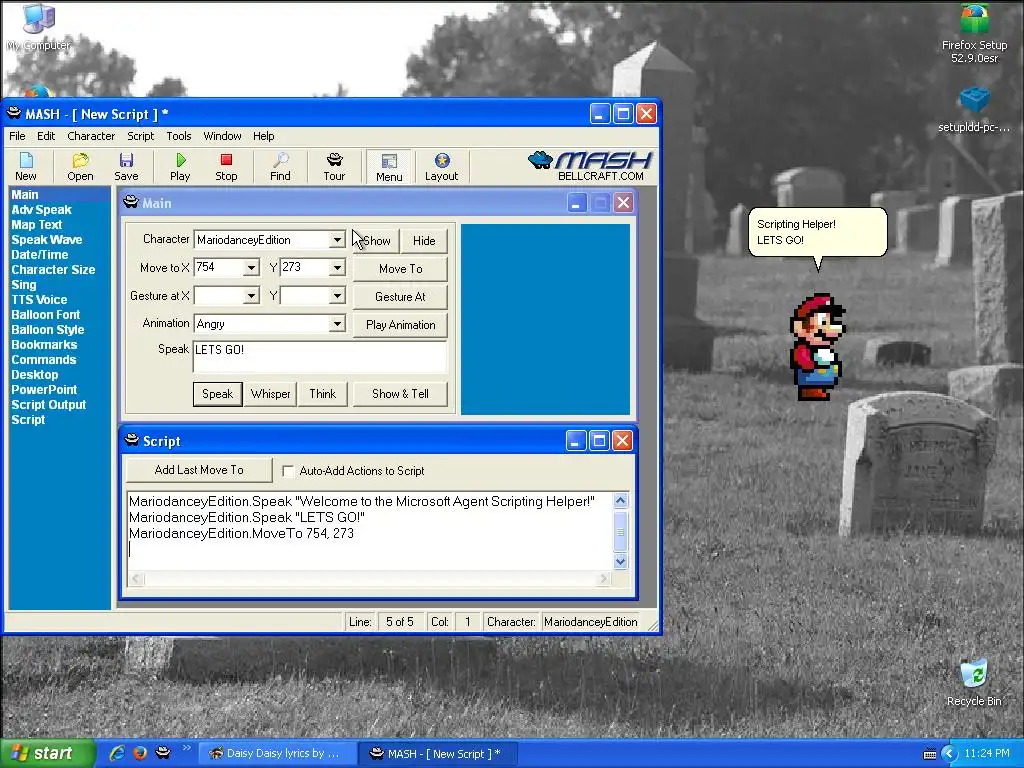The width and height of the screenshot is (1024, 768).
Task: Open the Script menu in menu bar
Action: (140, 136)
